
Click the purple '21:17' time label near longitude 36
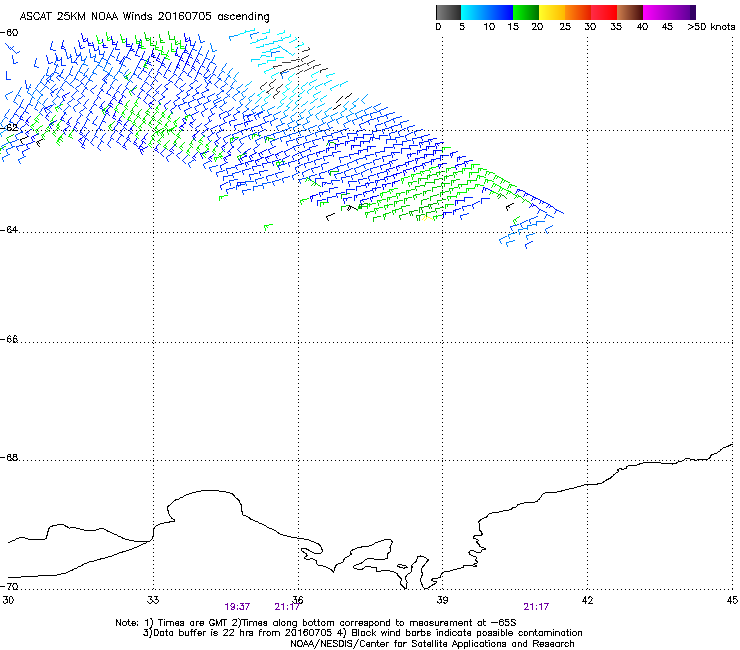pyautogui.click(x=287, y=607)
